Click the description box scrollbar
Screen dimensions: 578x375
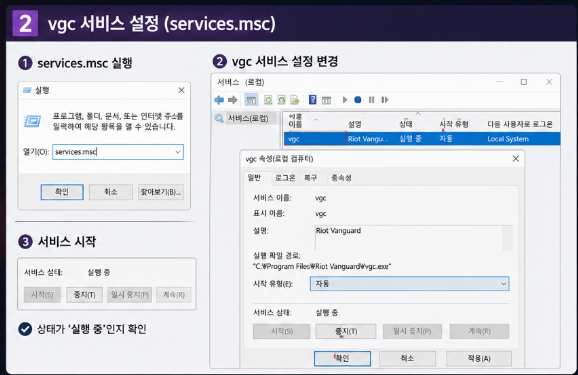pyautogui.click(x=507, y=237)
